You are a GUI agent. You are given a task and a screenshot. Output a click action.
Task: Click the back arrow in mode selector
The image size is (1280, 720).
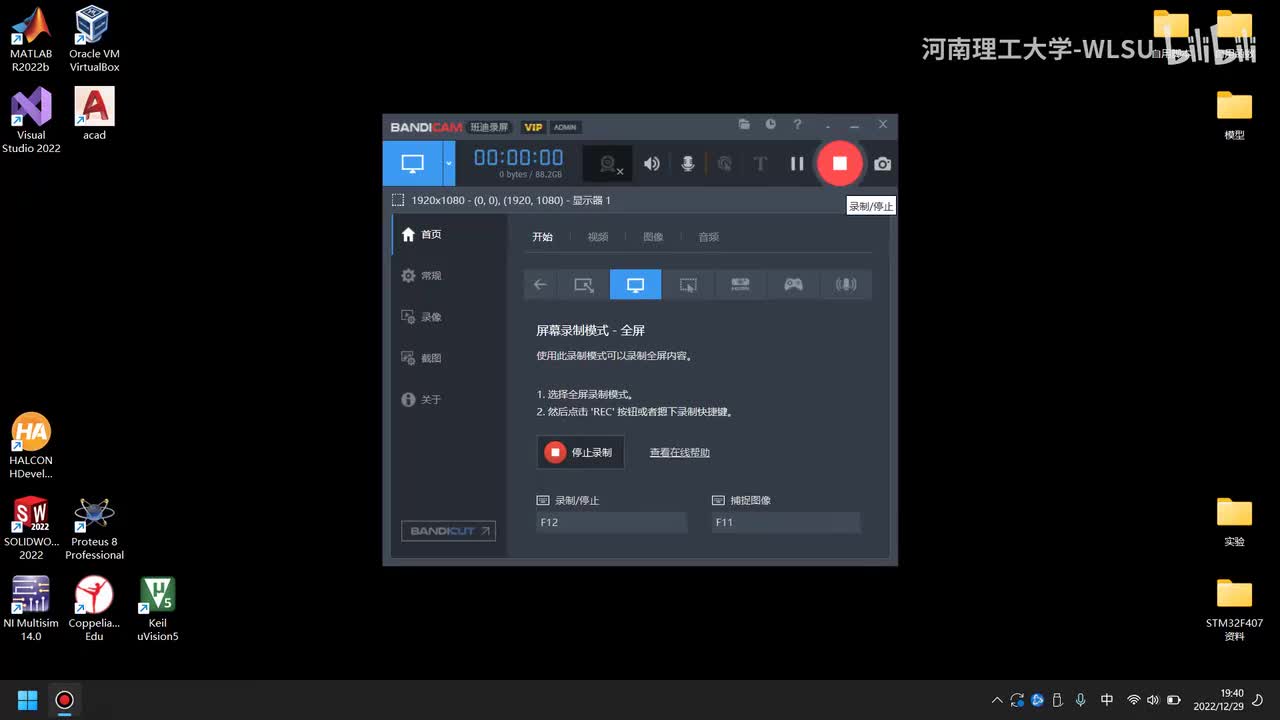point(540,284)
